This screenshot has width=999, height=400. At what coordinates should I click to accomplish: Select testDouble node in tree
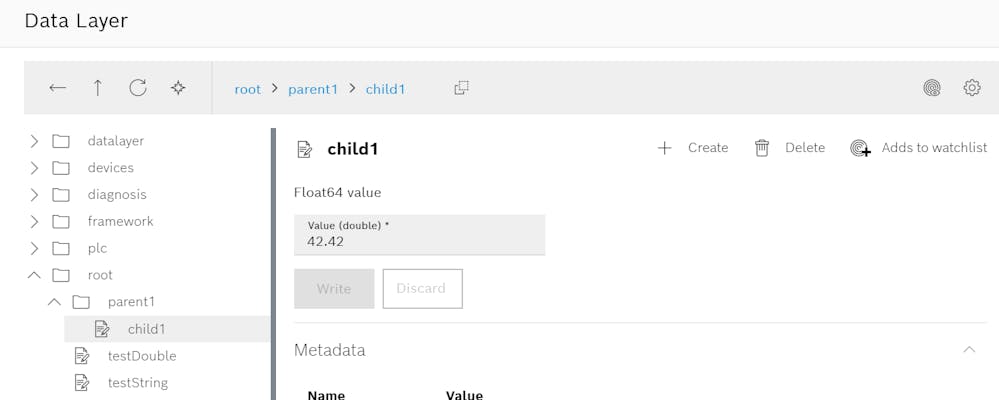(141, 356)
